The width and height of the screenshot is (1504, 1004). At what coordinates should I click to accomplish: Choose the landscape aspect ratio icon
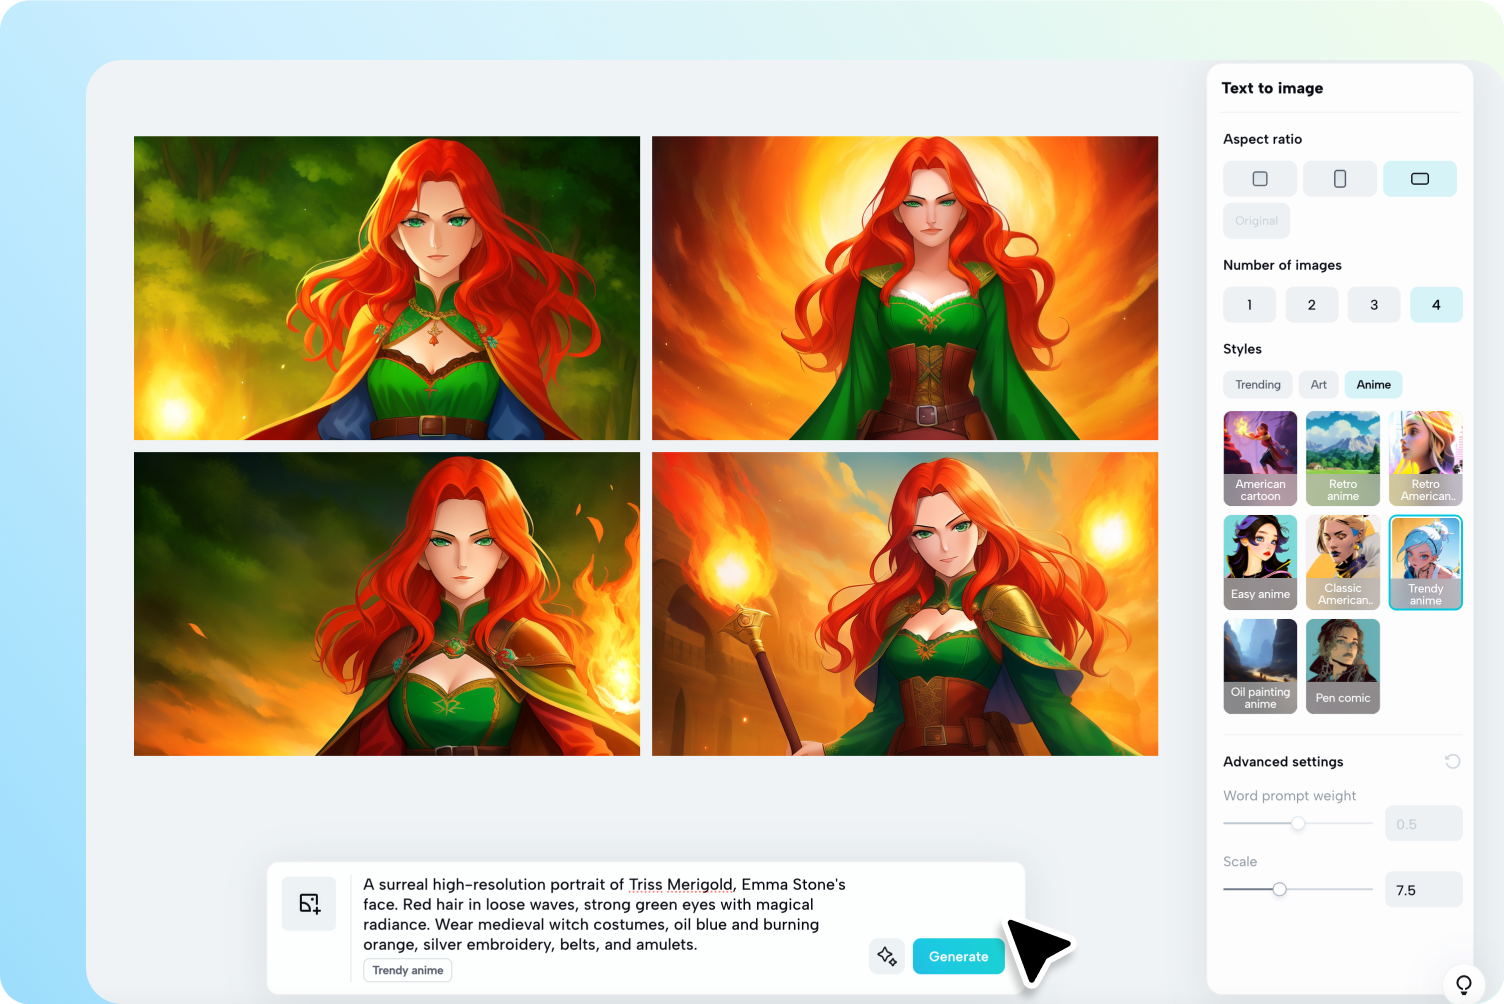click(x=1420, y=178)
